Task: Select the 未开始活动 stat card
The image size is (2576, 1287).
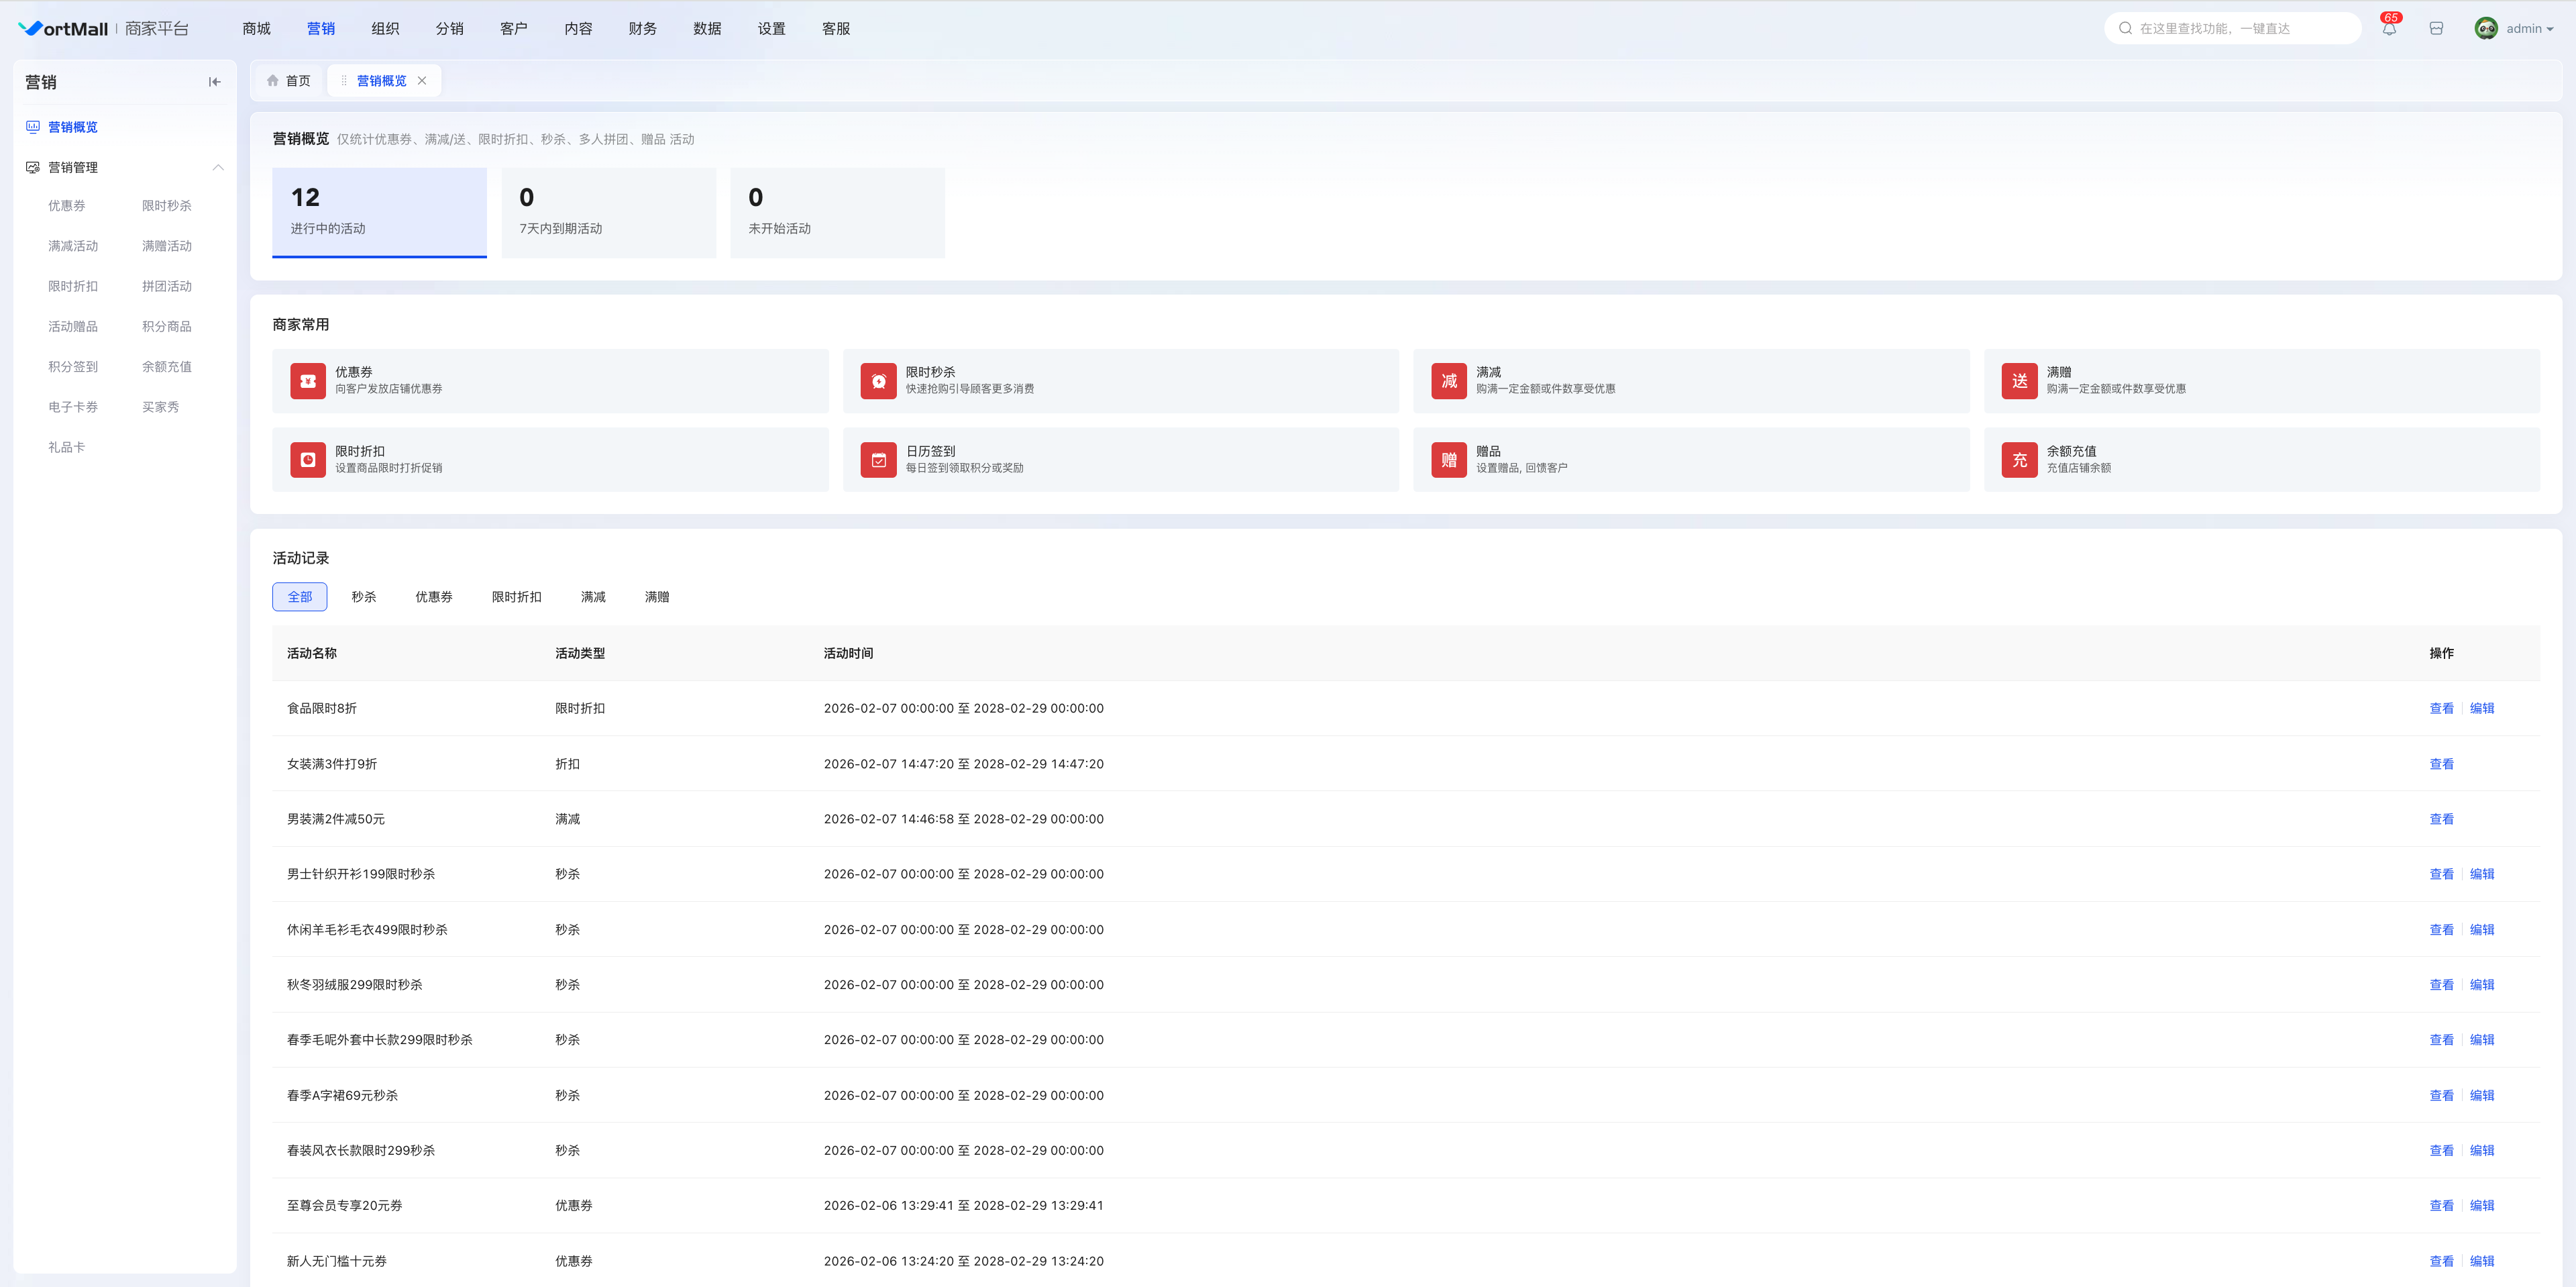Action: pos(838,212)
